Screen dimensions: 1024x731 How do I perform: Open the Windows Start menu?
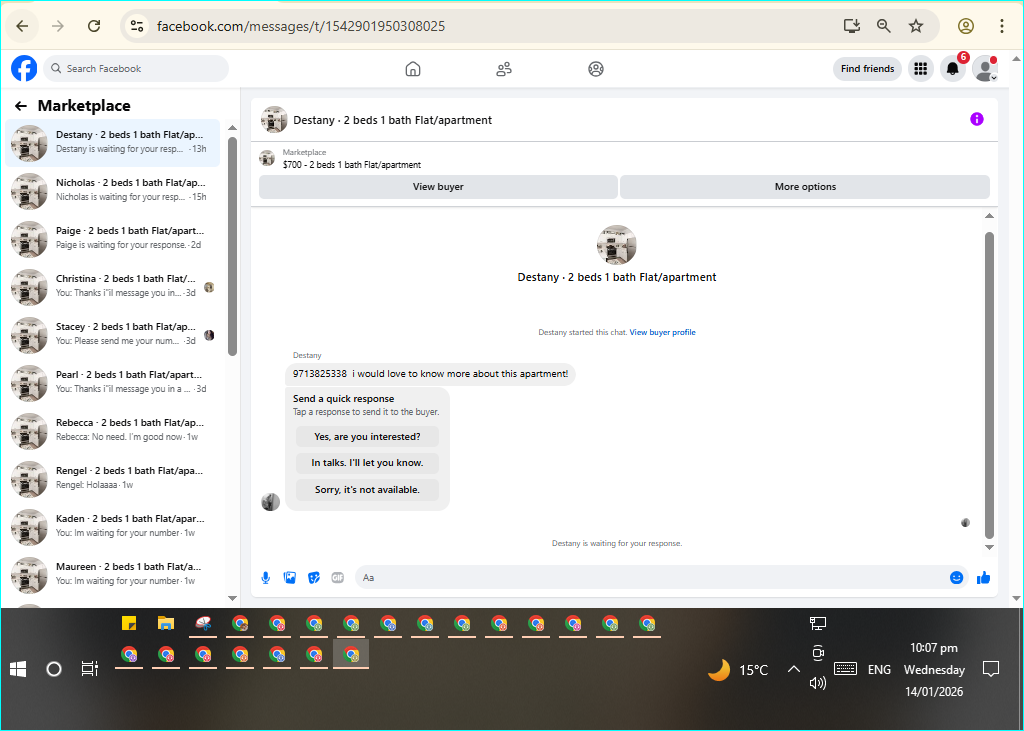click(18, 669)
